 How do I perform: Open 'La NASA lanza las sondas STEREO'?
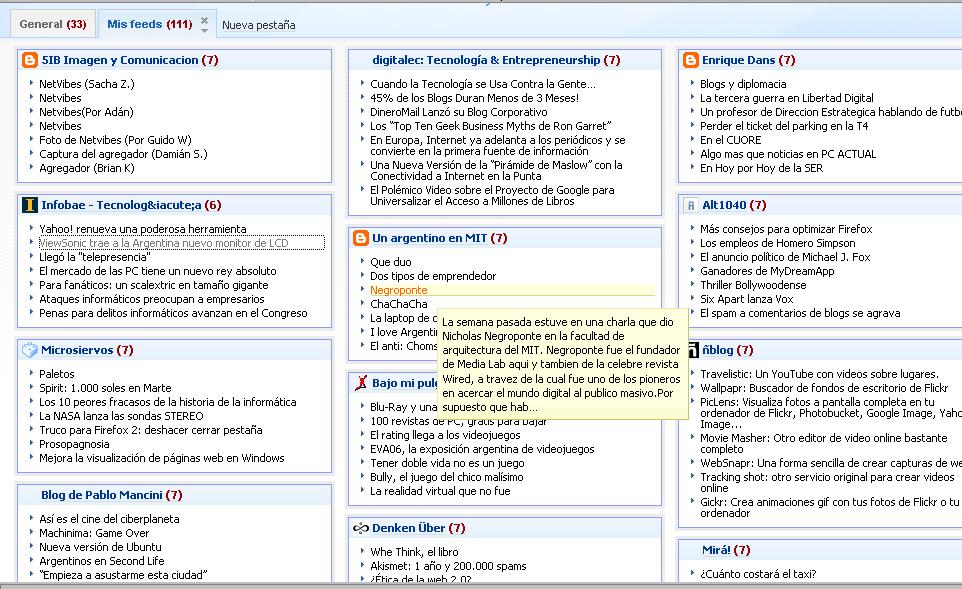[x=121, y=416]
